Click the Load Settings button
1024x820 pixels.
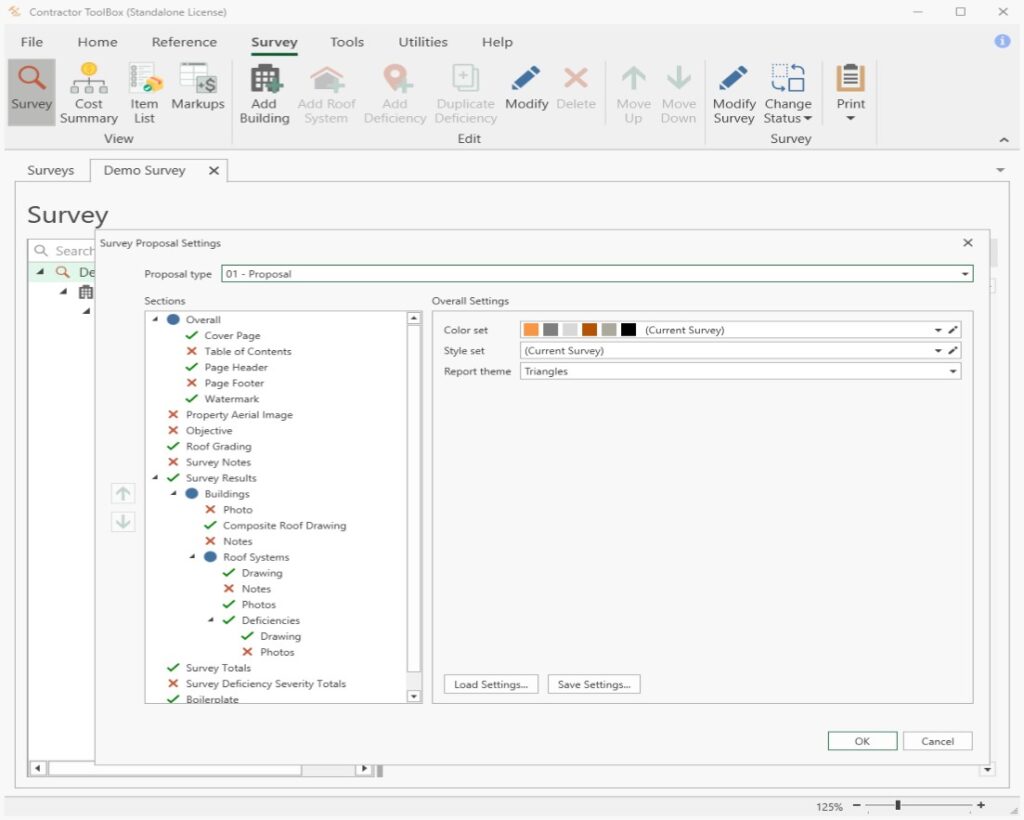[x=491, y=685]
